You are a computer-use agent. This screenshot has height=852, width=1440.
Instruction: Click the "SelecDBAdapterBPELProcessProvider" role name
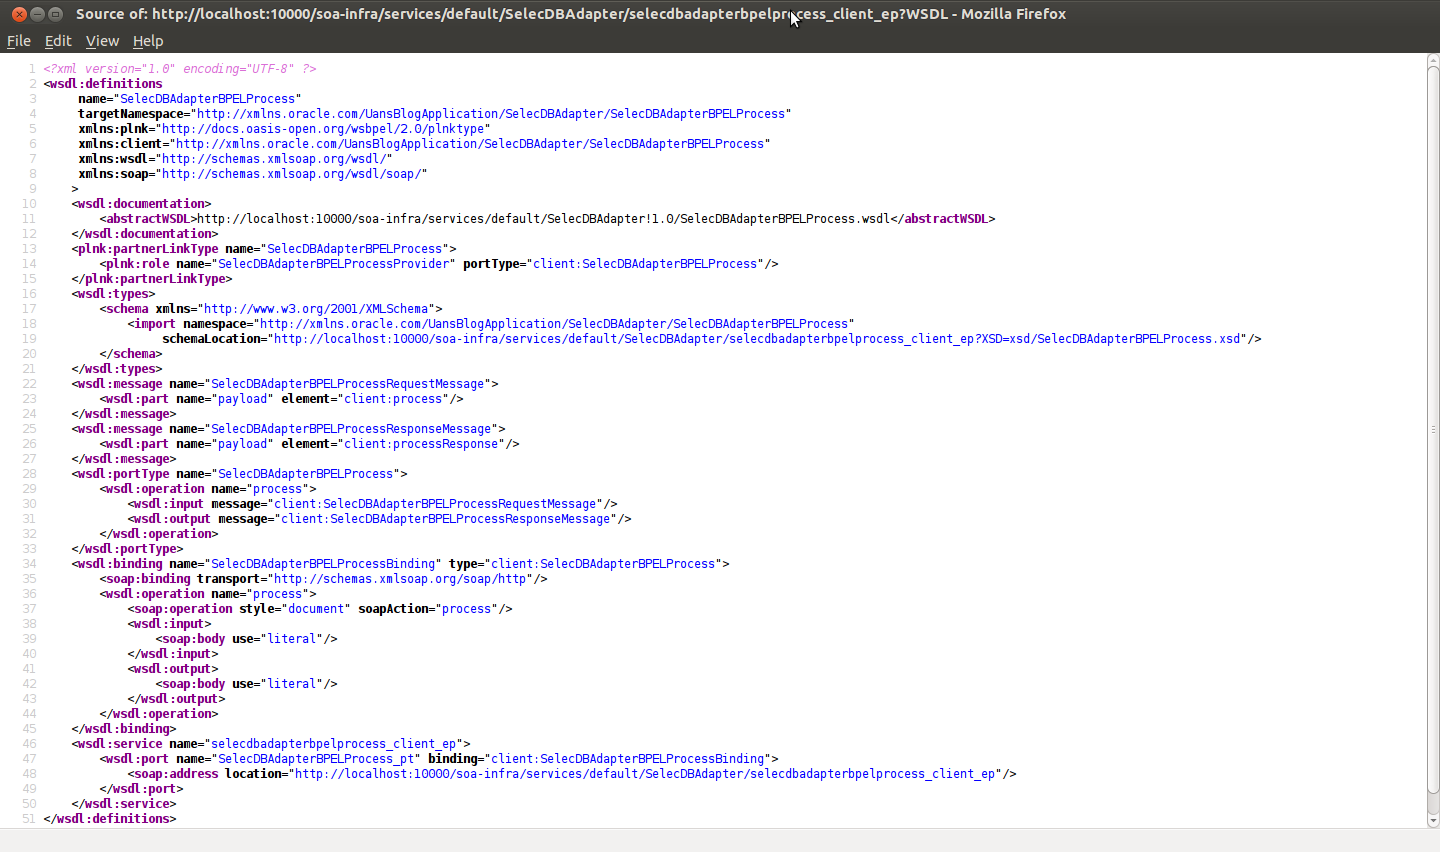click(x=334, y=264)
